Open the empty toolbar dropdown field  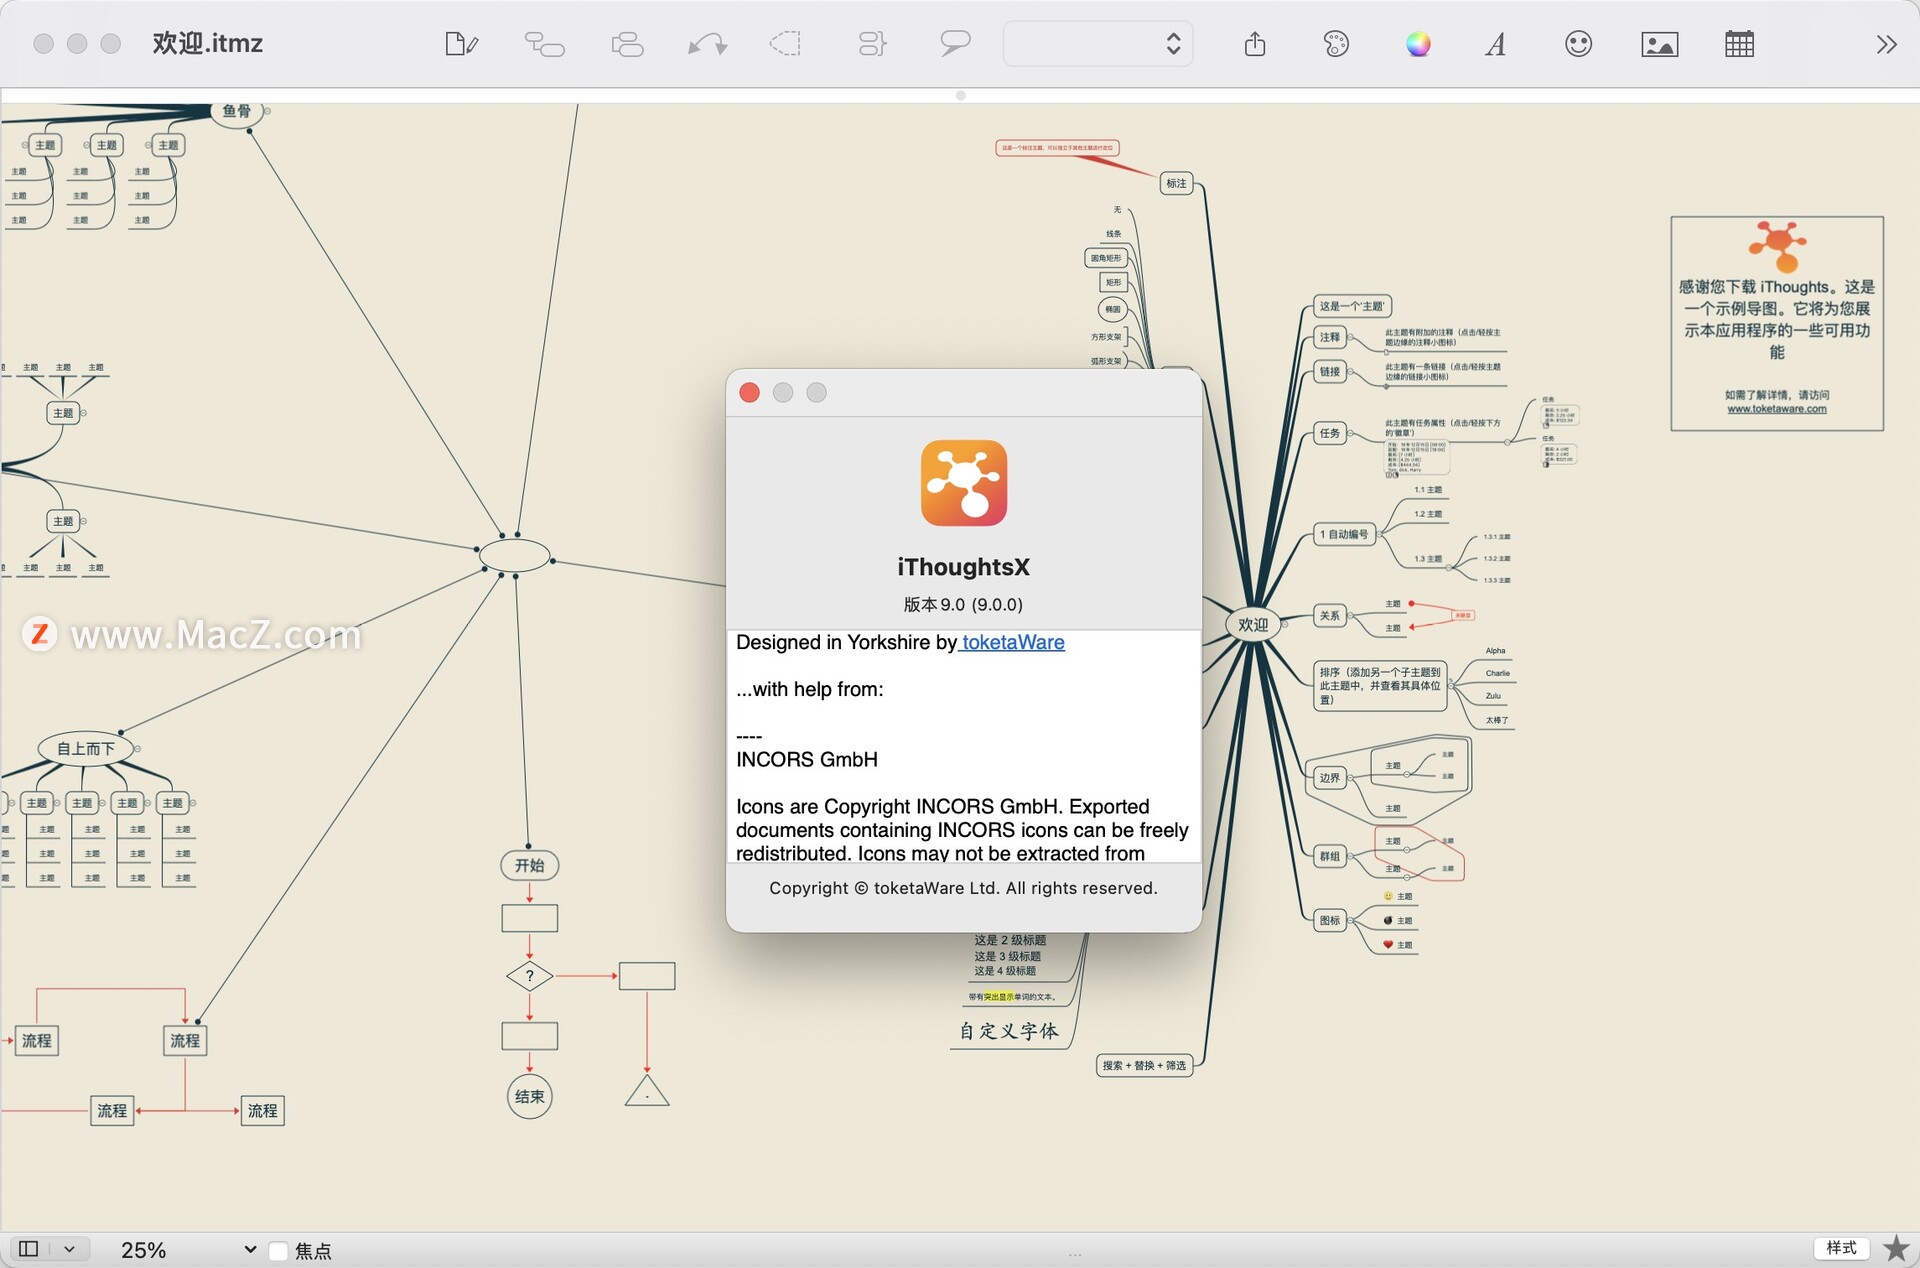tap(1097, 44)
